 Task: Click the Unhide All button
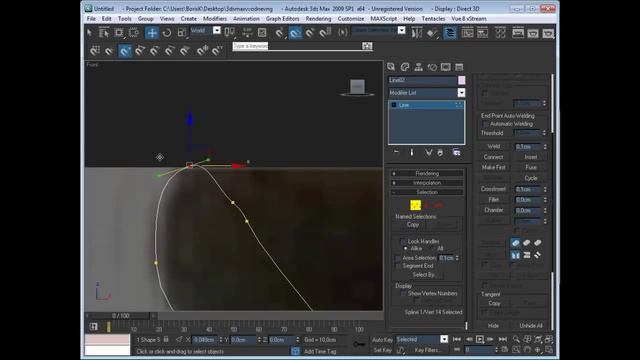pyautogui.click(x=531, y=326)
